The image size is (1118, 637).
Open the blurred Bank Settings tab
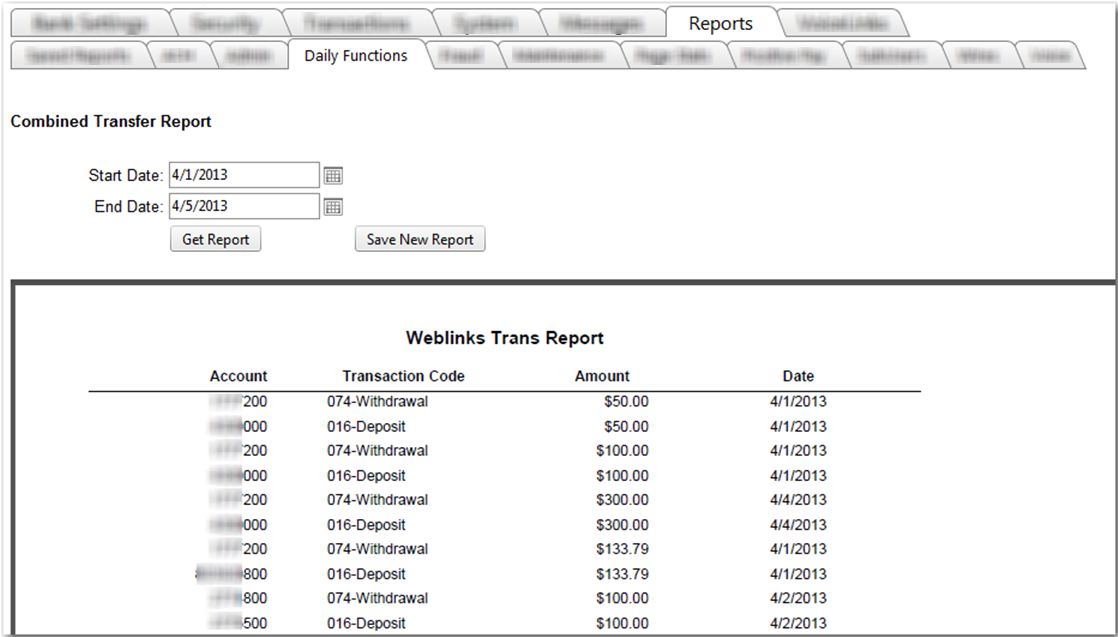pos(89,24)
